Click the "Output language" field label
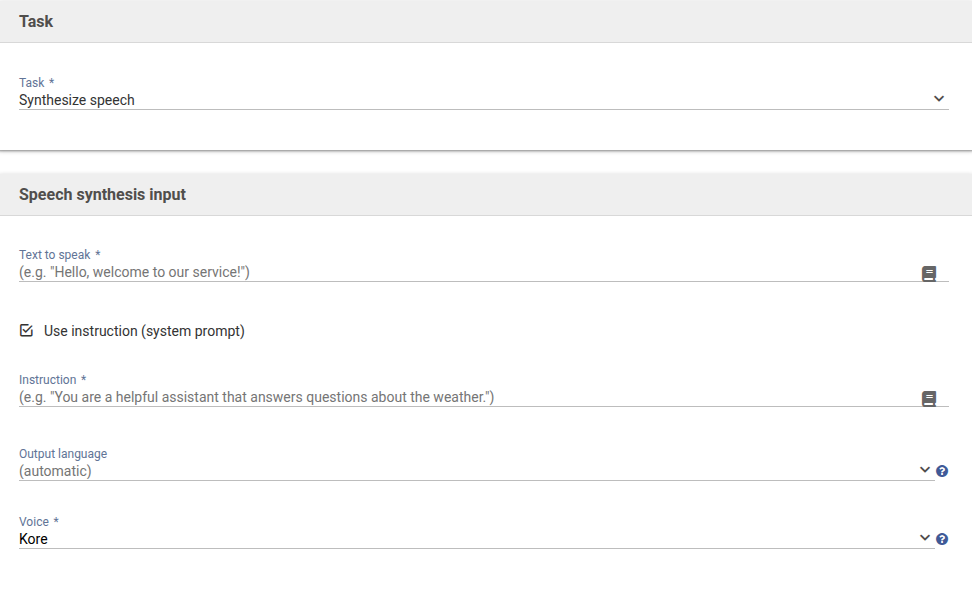This screenshot has width=972, height=589. 63,454
